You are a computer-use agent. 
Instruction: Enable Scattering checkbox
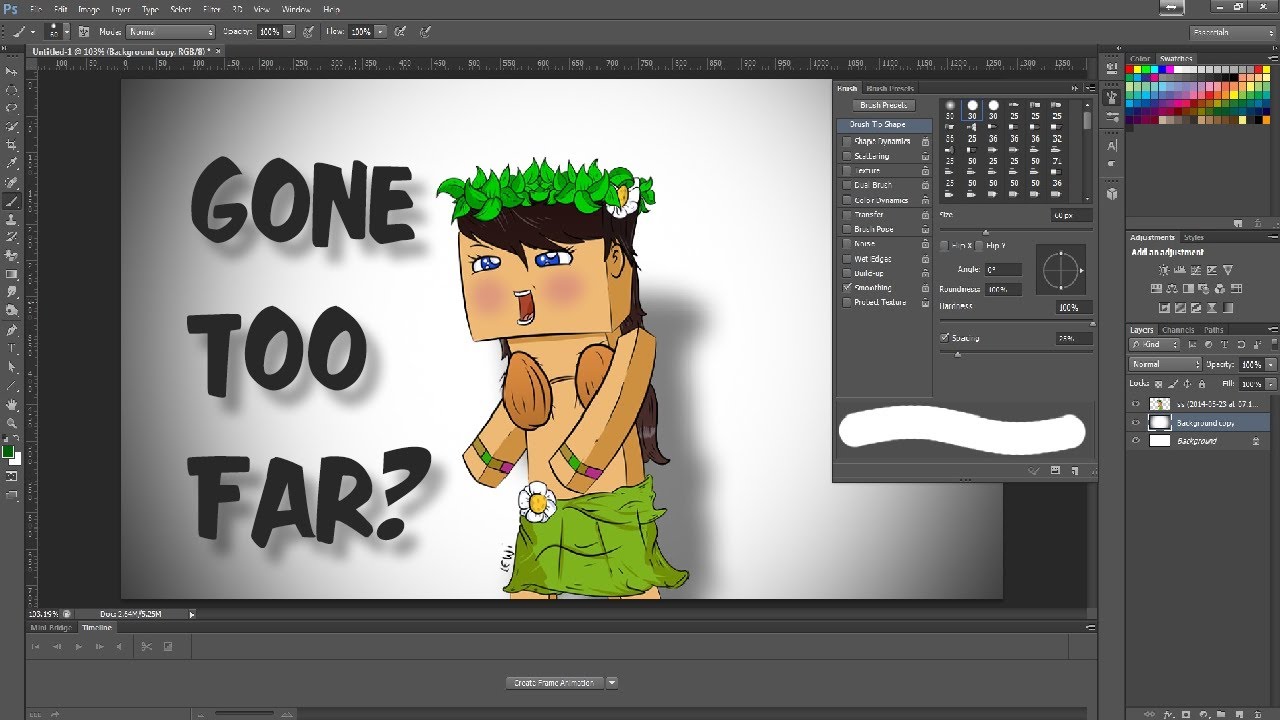847,156
